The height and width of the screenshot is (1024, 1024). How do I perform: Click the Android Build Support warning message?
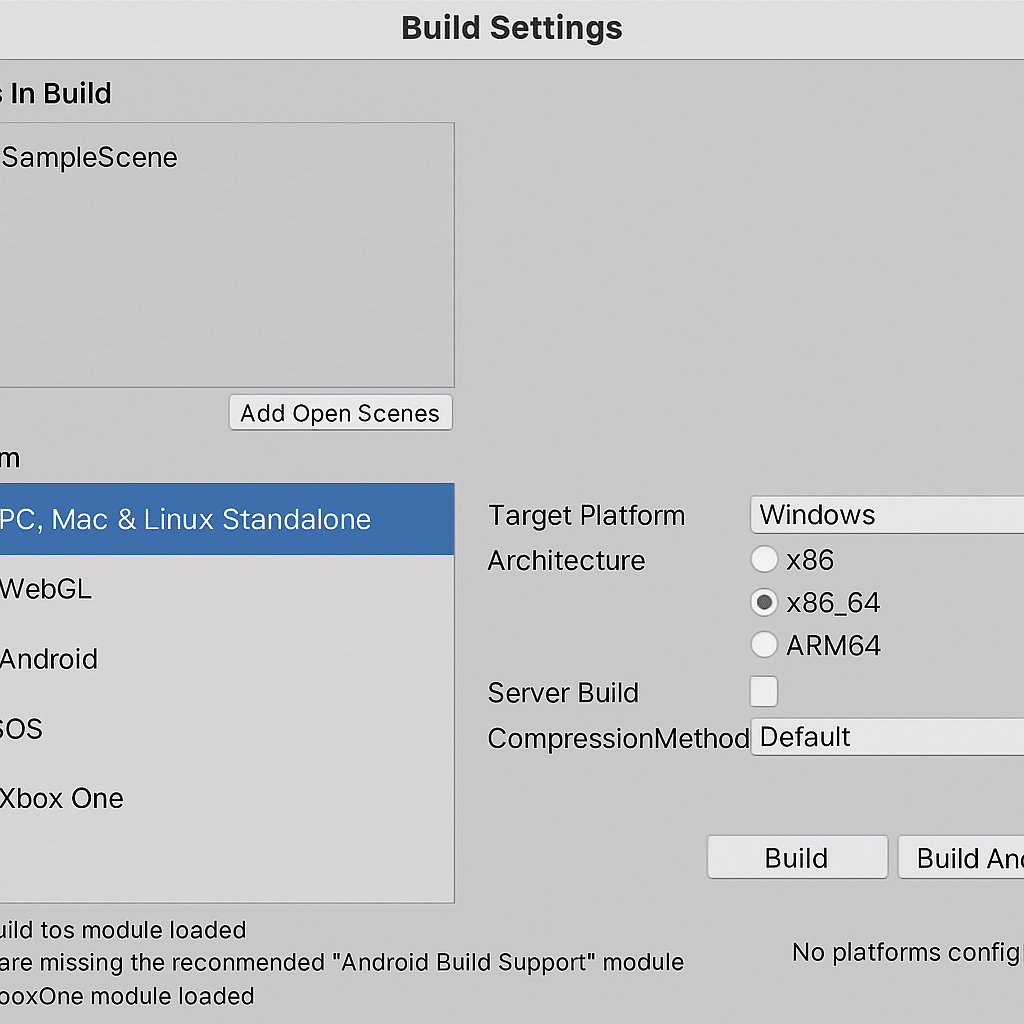click(x=342, y=962)
